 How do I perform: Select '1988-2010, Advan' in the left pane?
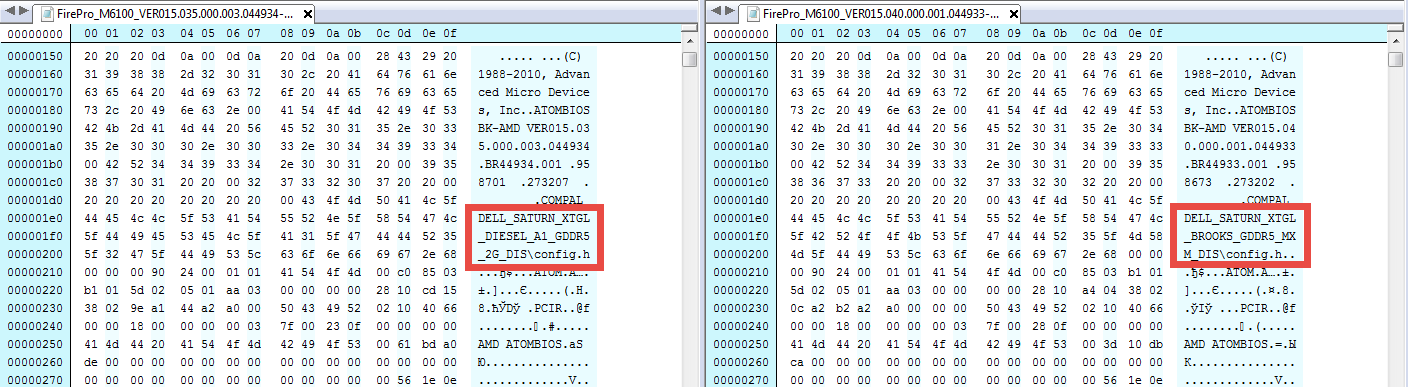pyautogui.click(x=534, y=75)
